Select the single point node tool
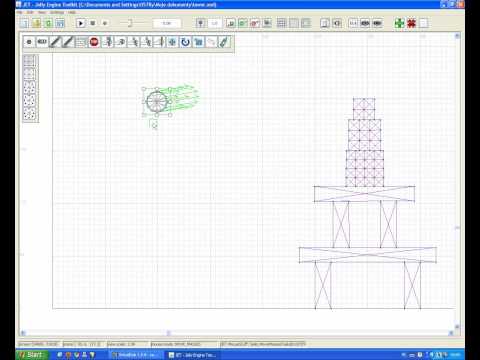Screen dimensions: 480x360 coord(29,42)
